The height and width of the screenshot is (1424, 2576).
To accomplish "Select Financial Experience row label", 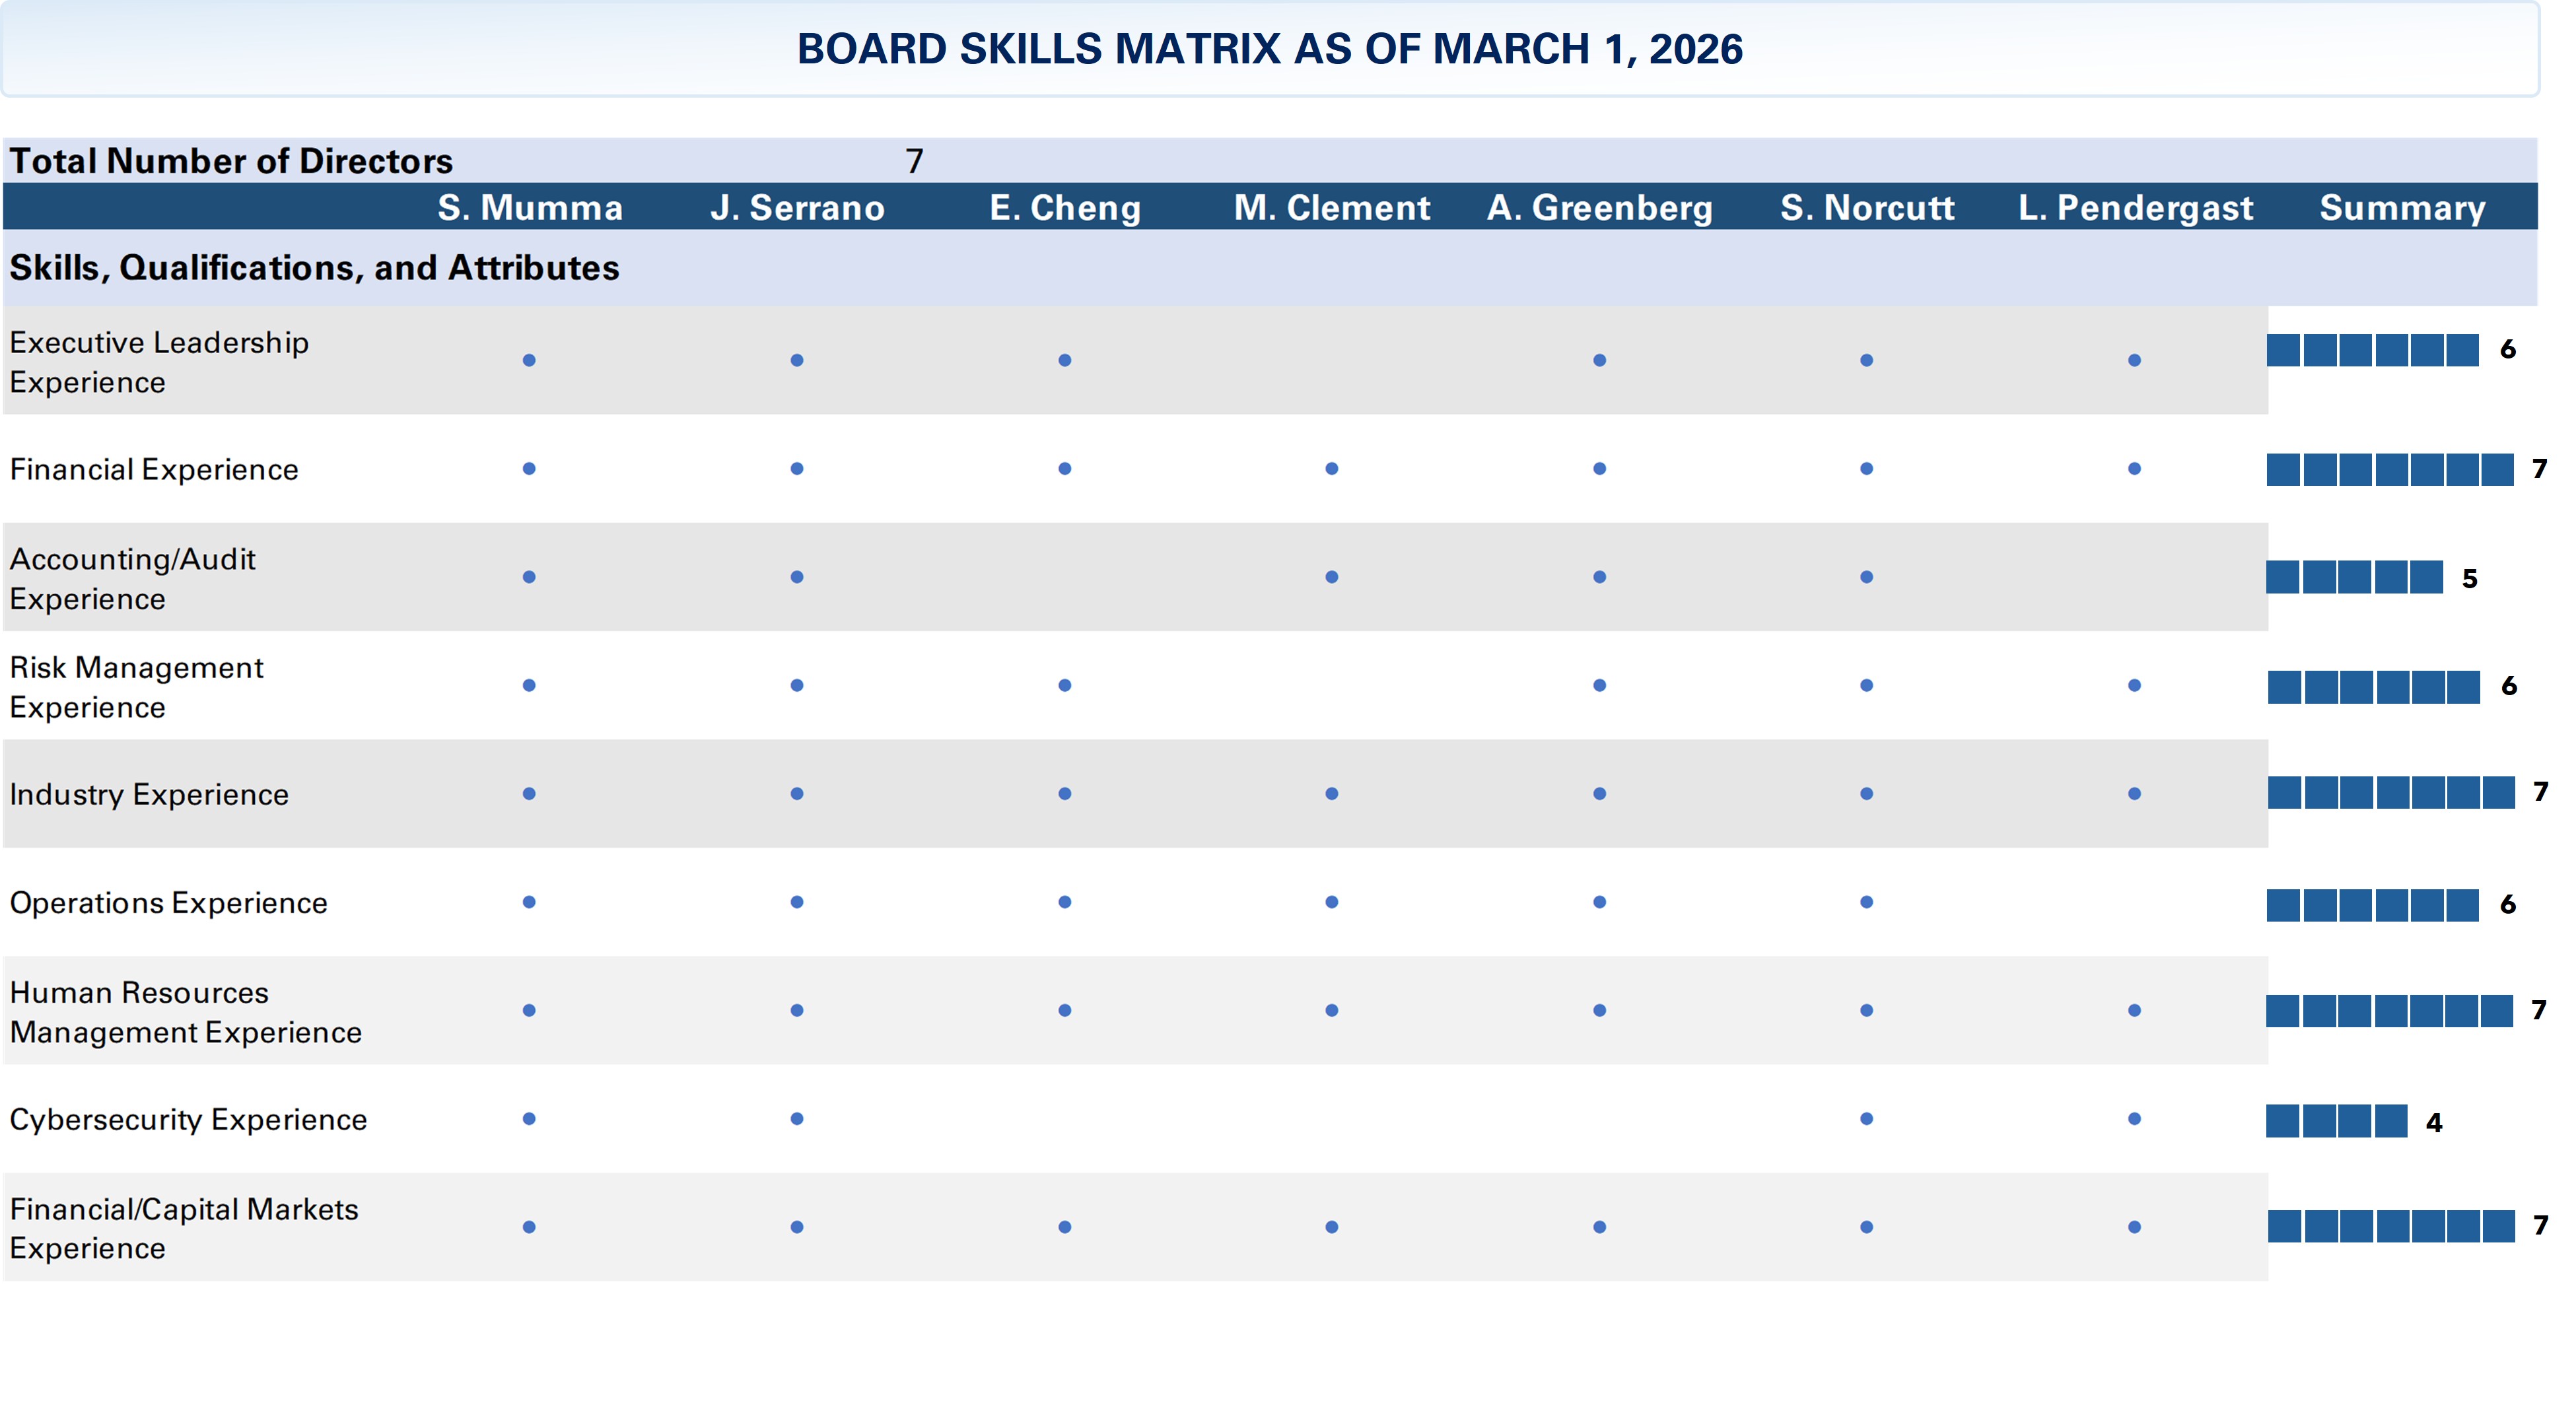I will point(154,469).
